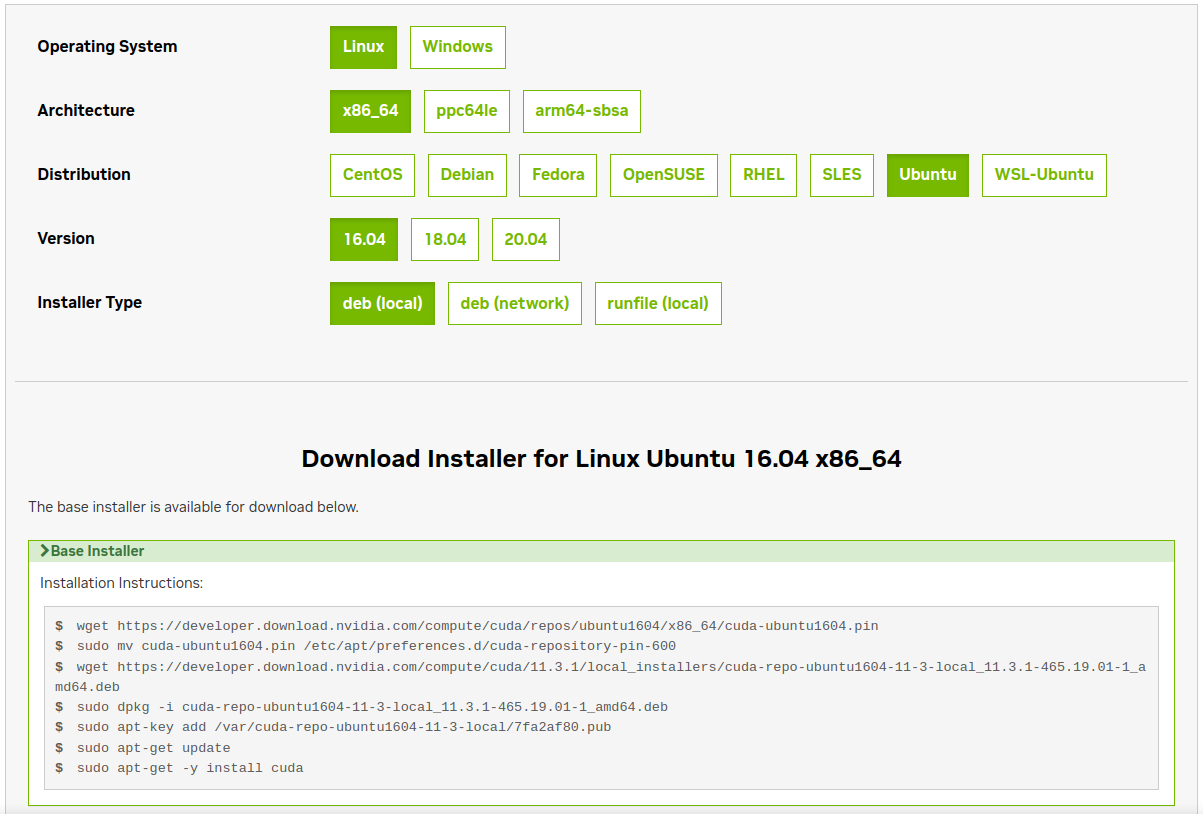Select the Windows operating system button
The height and width of the screenshot is (814, 1203).
[457, 47]
